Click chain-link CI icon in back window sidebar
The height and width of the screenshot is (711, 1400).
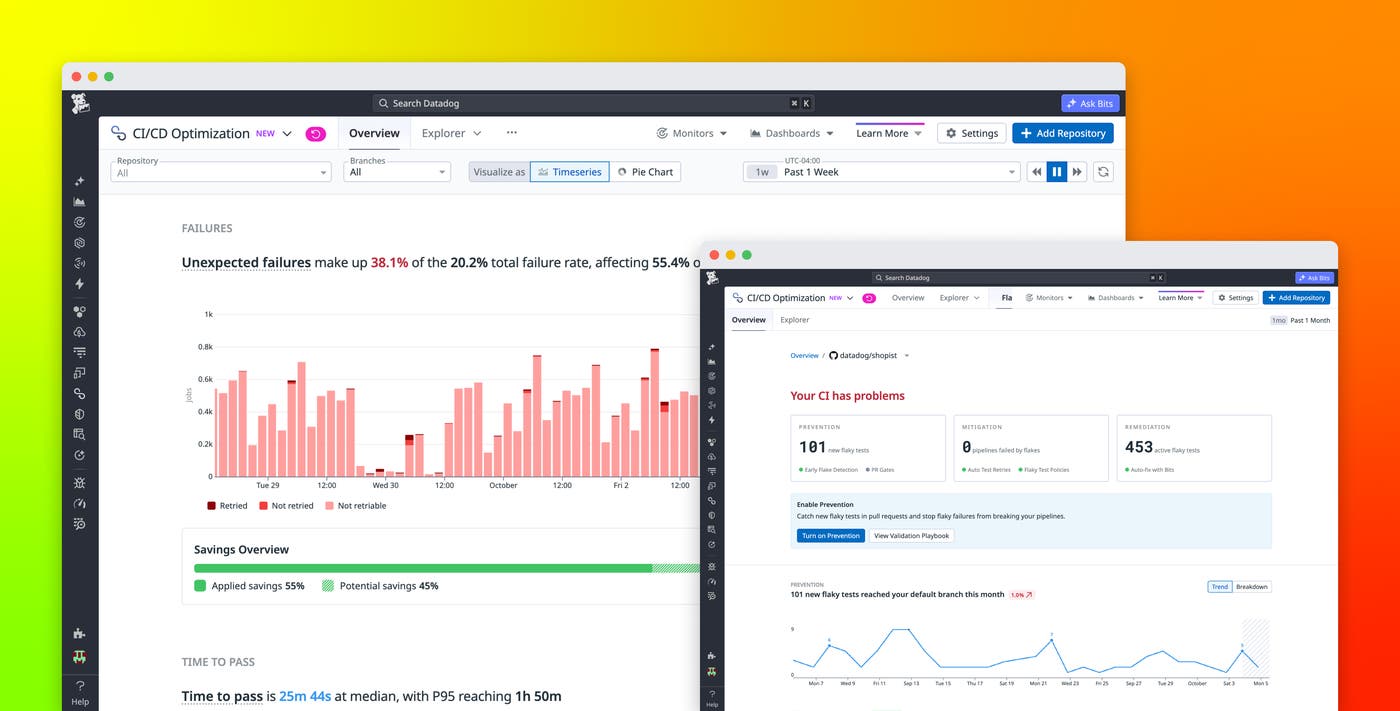pos(80,393)
